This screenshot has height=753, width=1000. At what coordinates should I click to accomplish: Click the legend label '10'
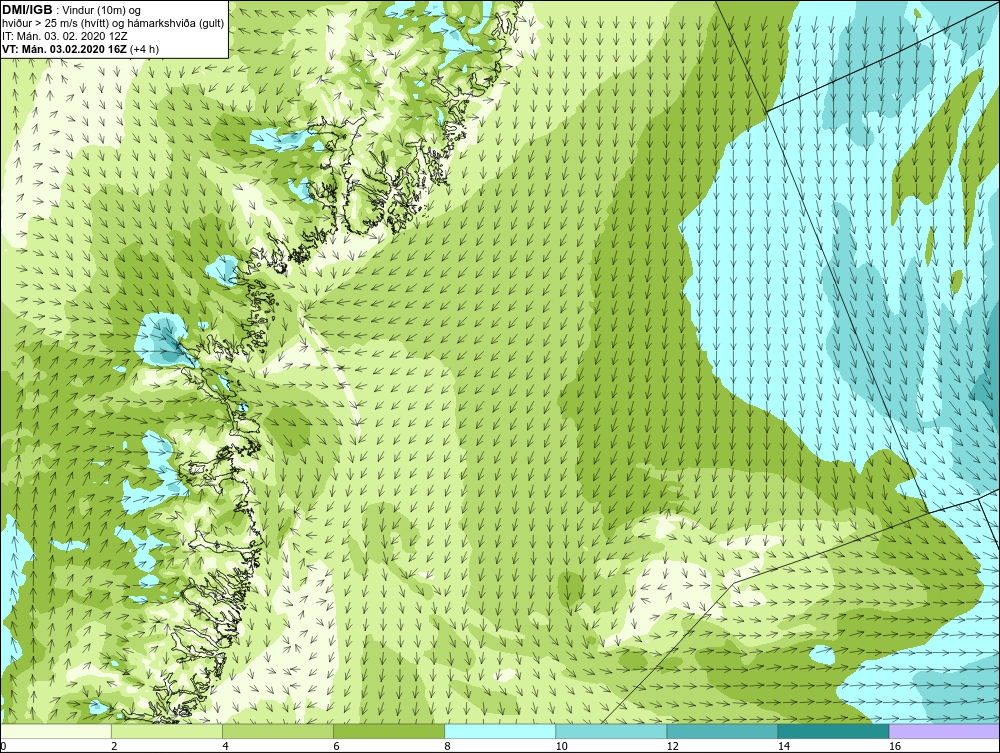pos(561,746)
